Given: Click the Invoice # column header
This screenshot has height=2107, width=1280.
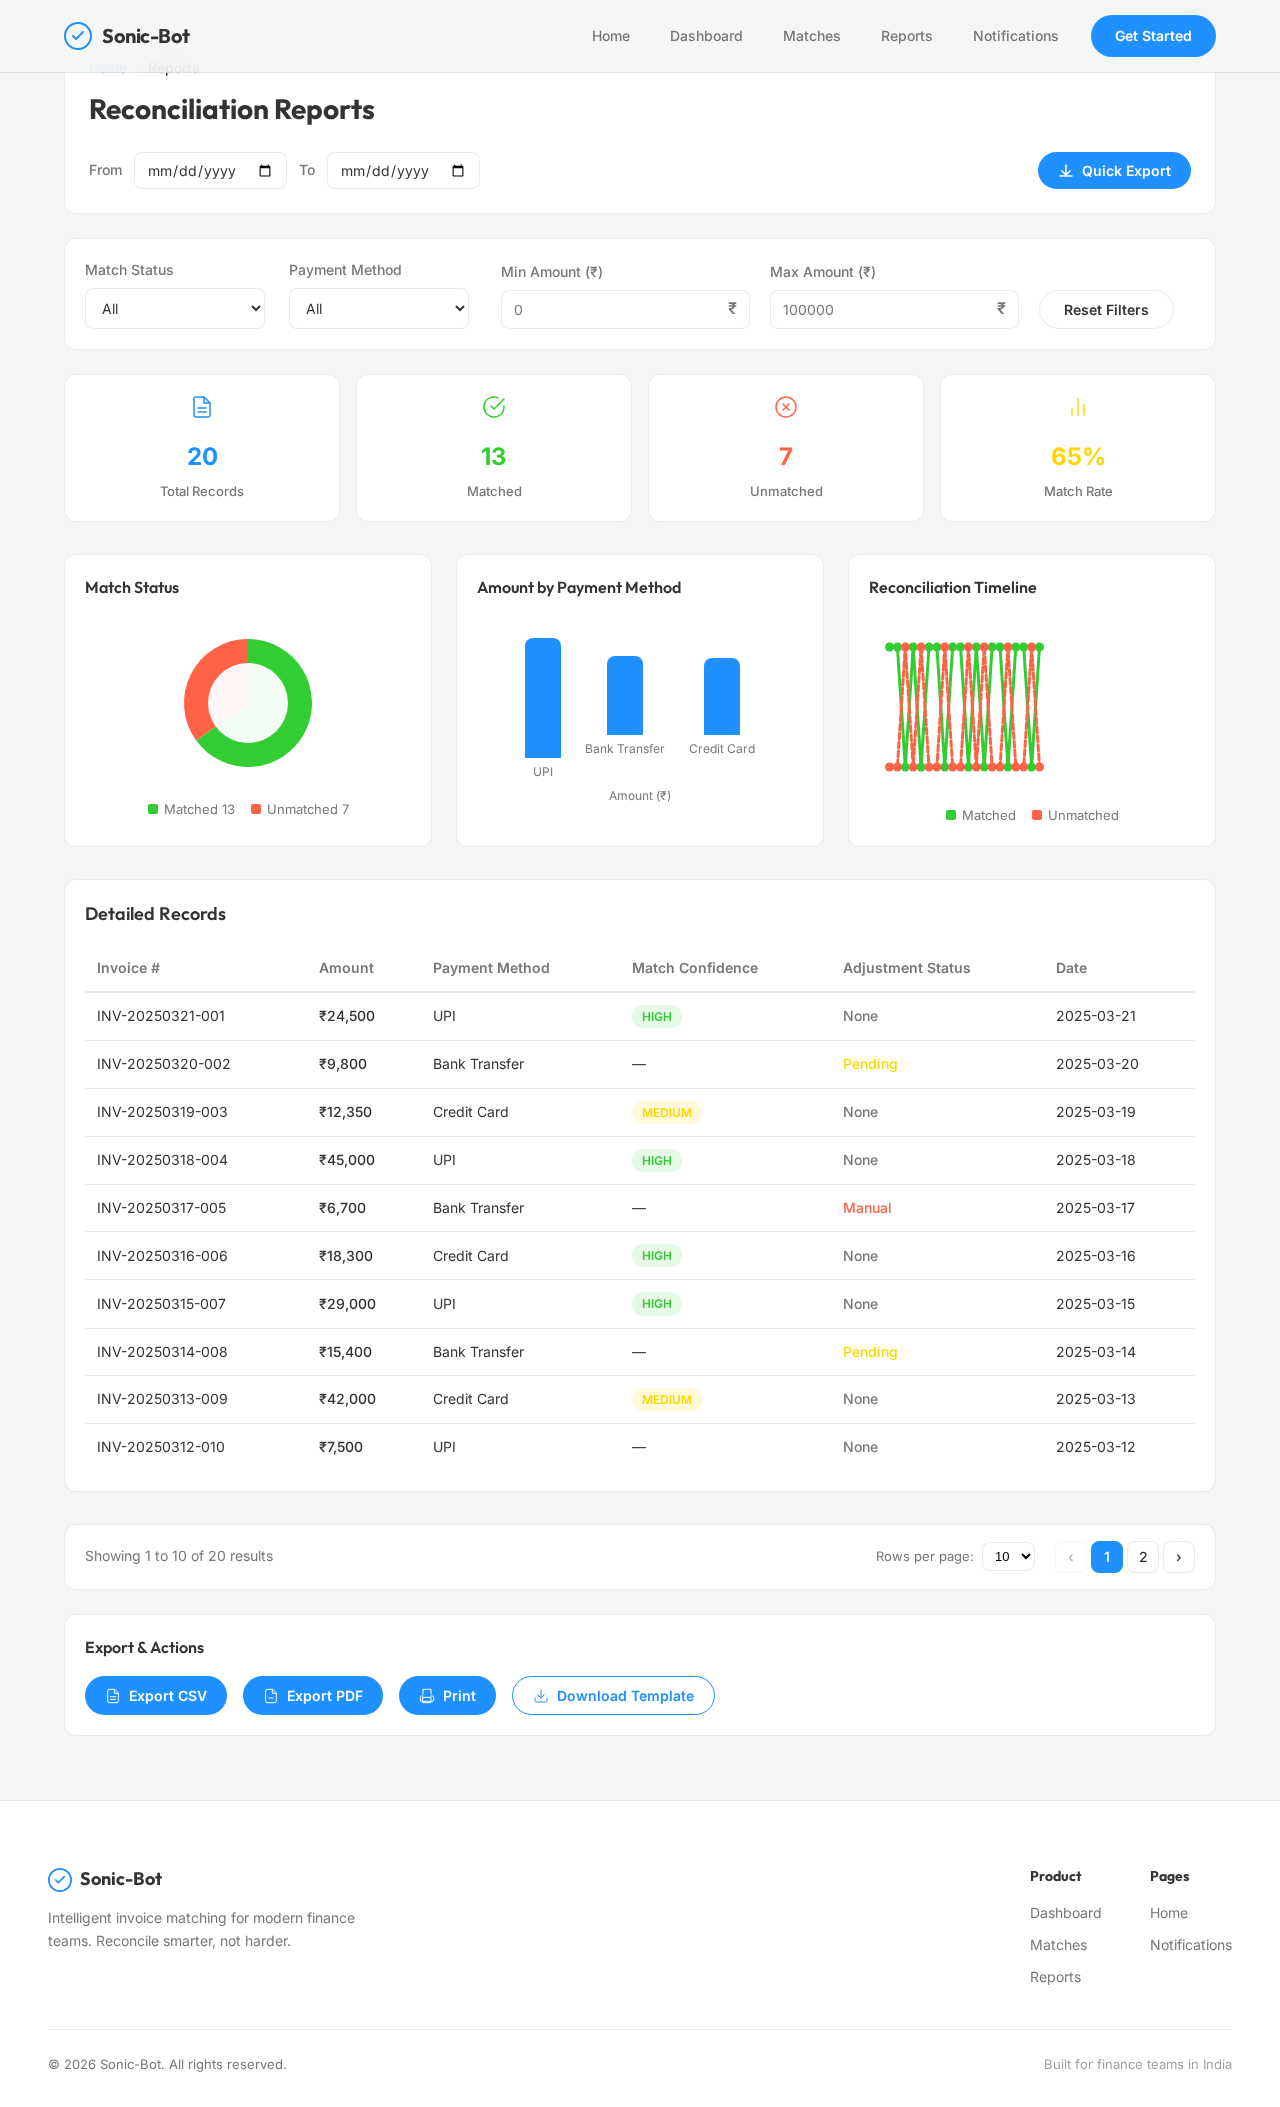Looking at the screenshot, I should point(128,968).
